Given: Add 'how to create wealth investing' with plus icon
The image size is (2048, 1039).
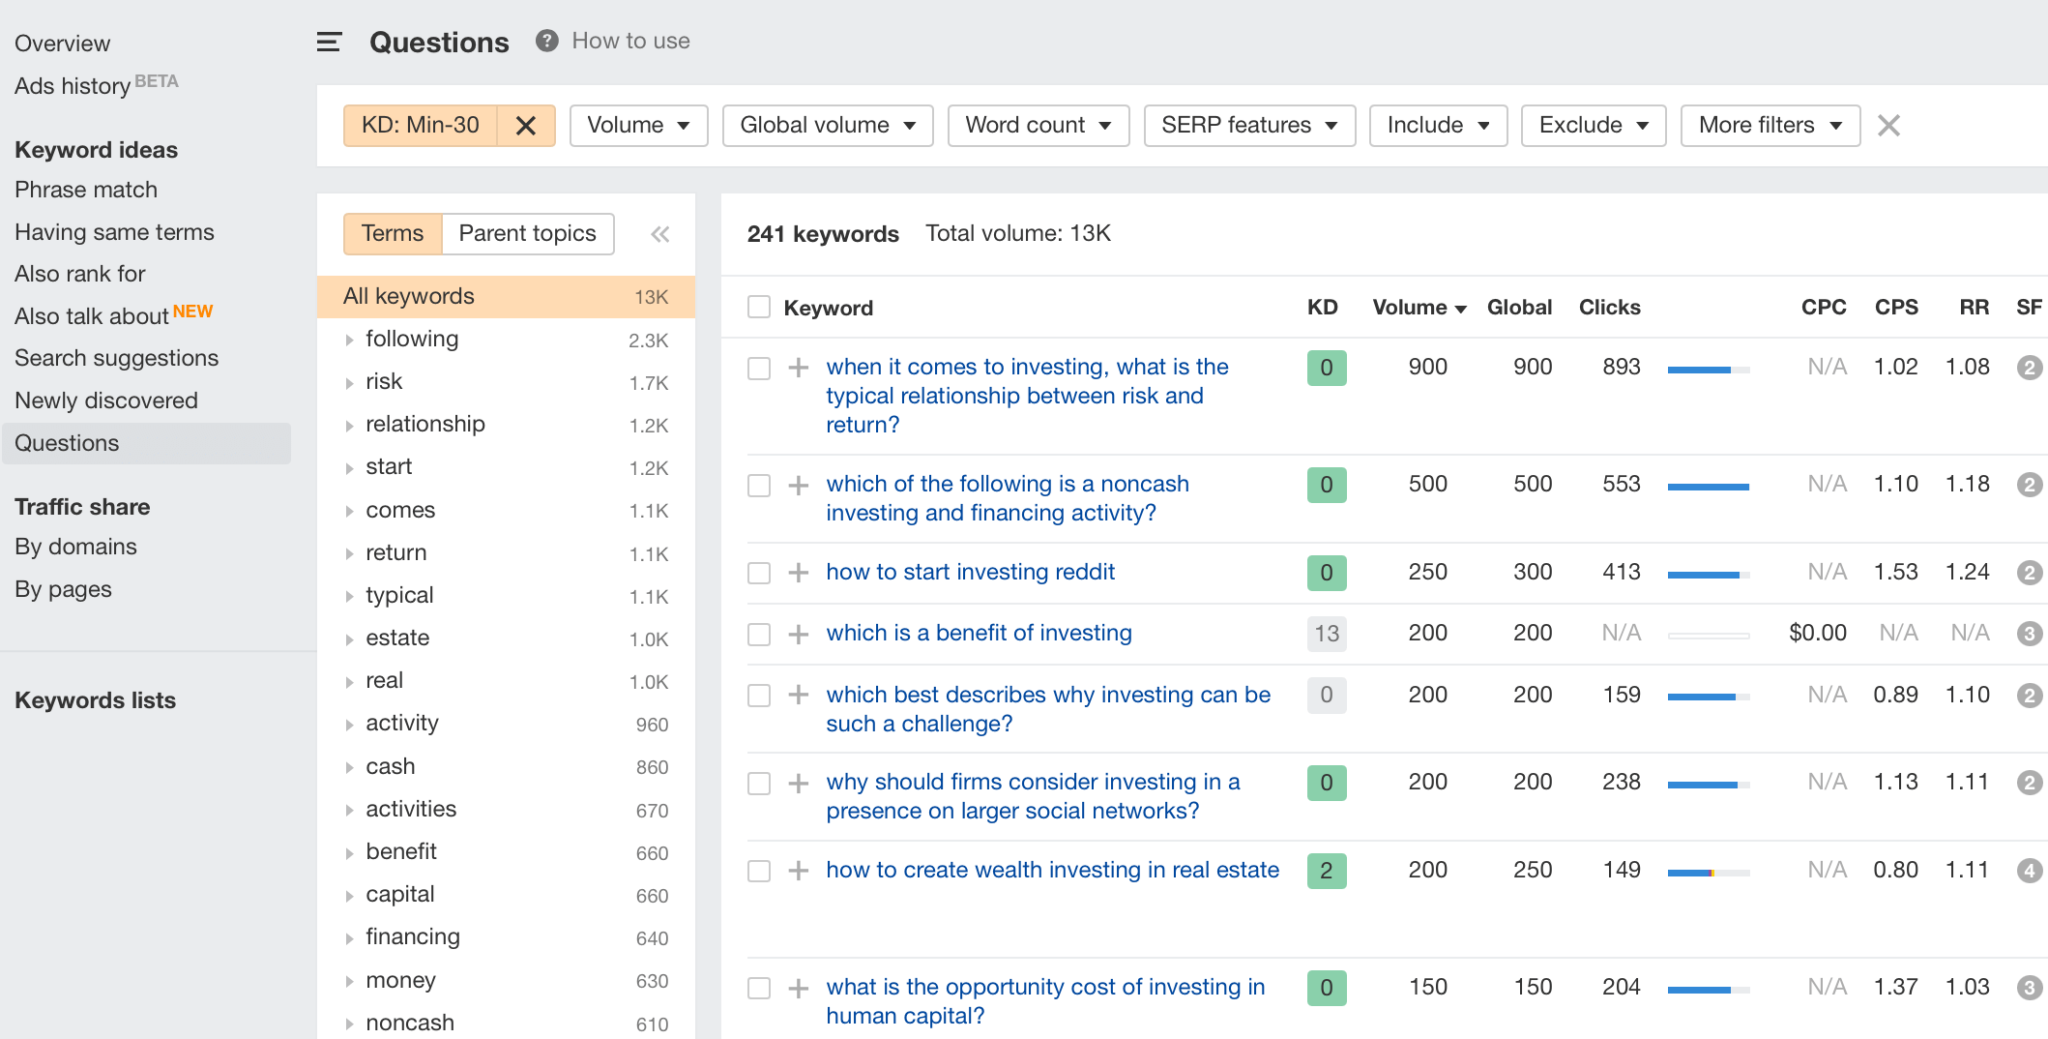Looking at the screenshot, I should pos(798,871).
